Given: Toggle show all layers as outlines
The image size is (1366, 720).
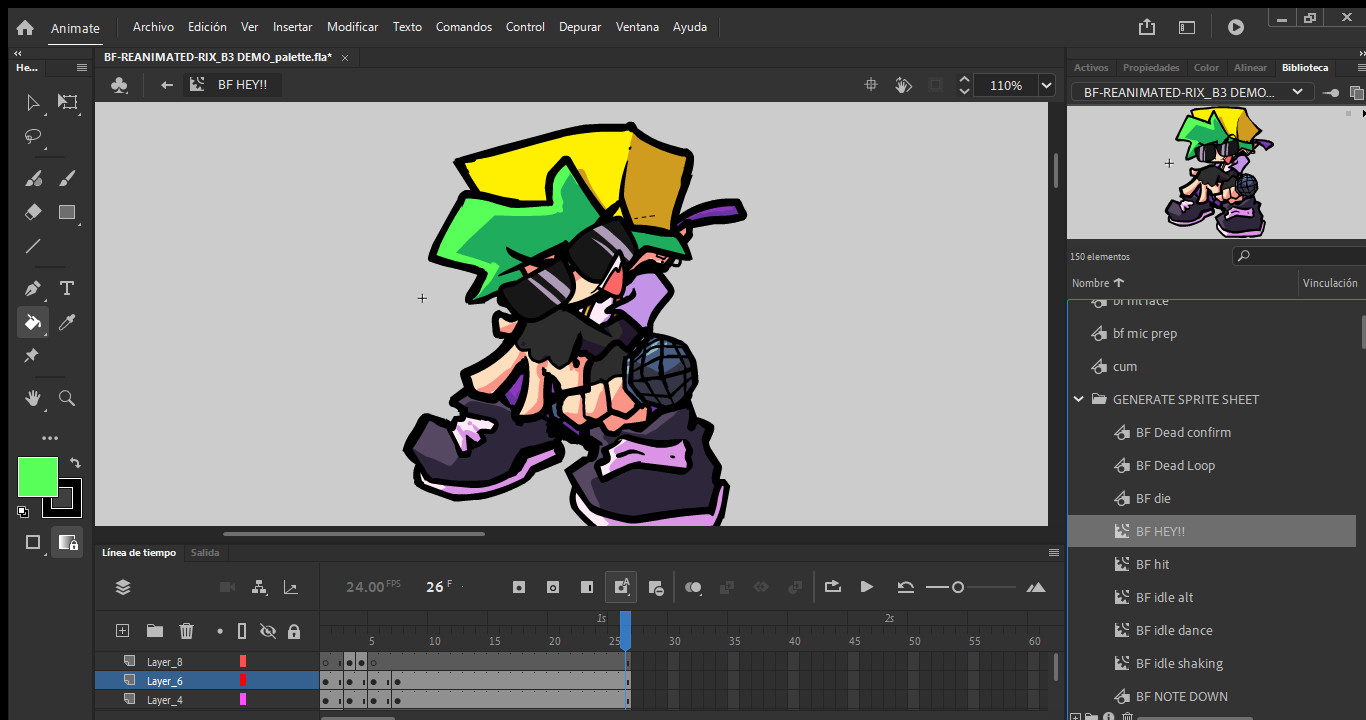Looking at the screenshot, I should (242, 631).
